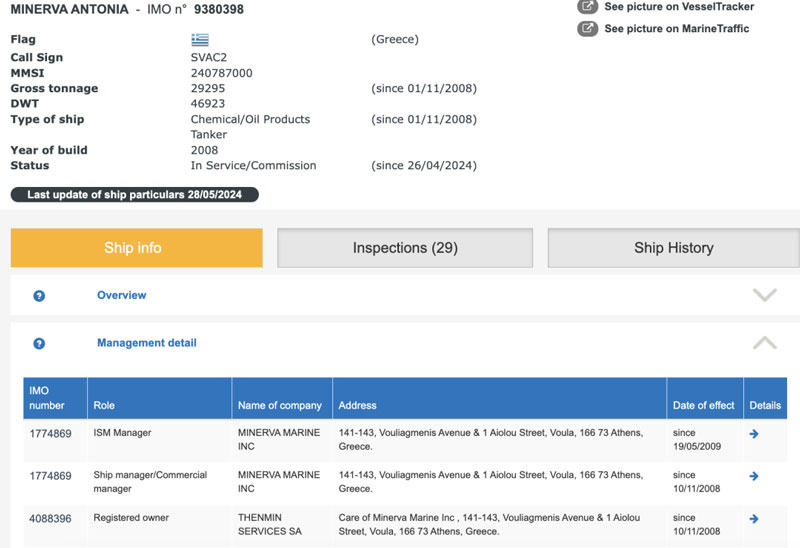Select 'Chemical/Oil Products Tanker' ship type

(x=251, y=127)
